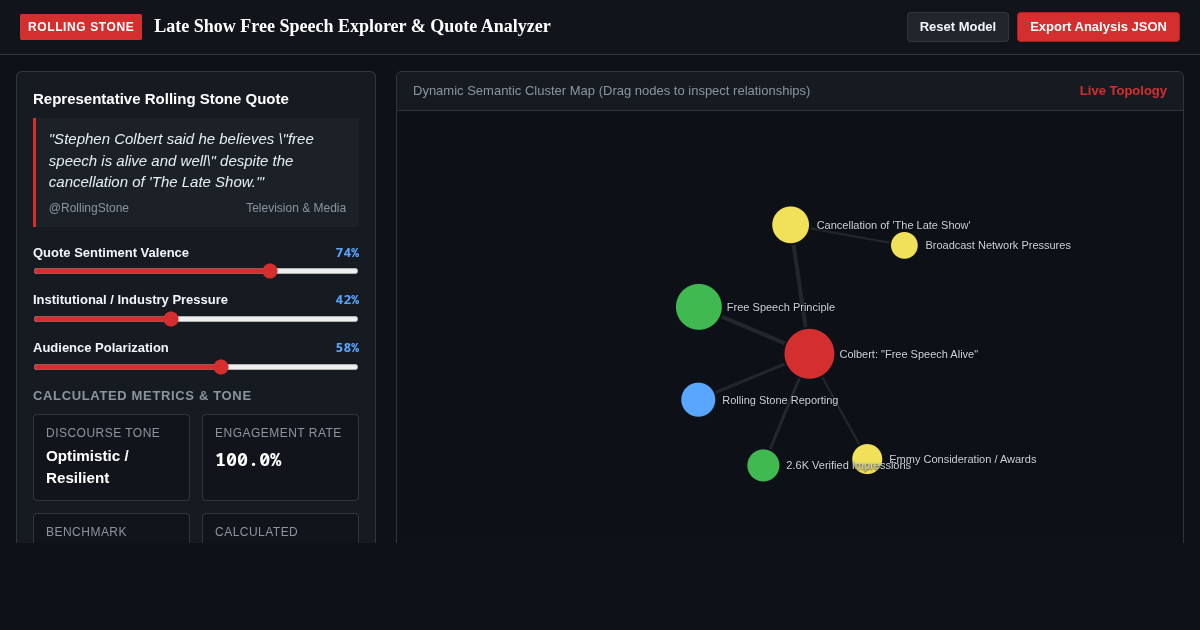This screenshot has height=630, width=1200.
Task: Select the blue Rolling Stone Reporting node
Action: (x=698, y=400)
